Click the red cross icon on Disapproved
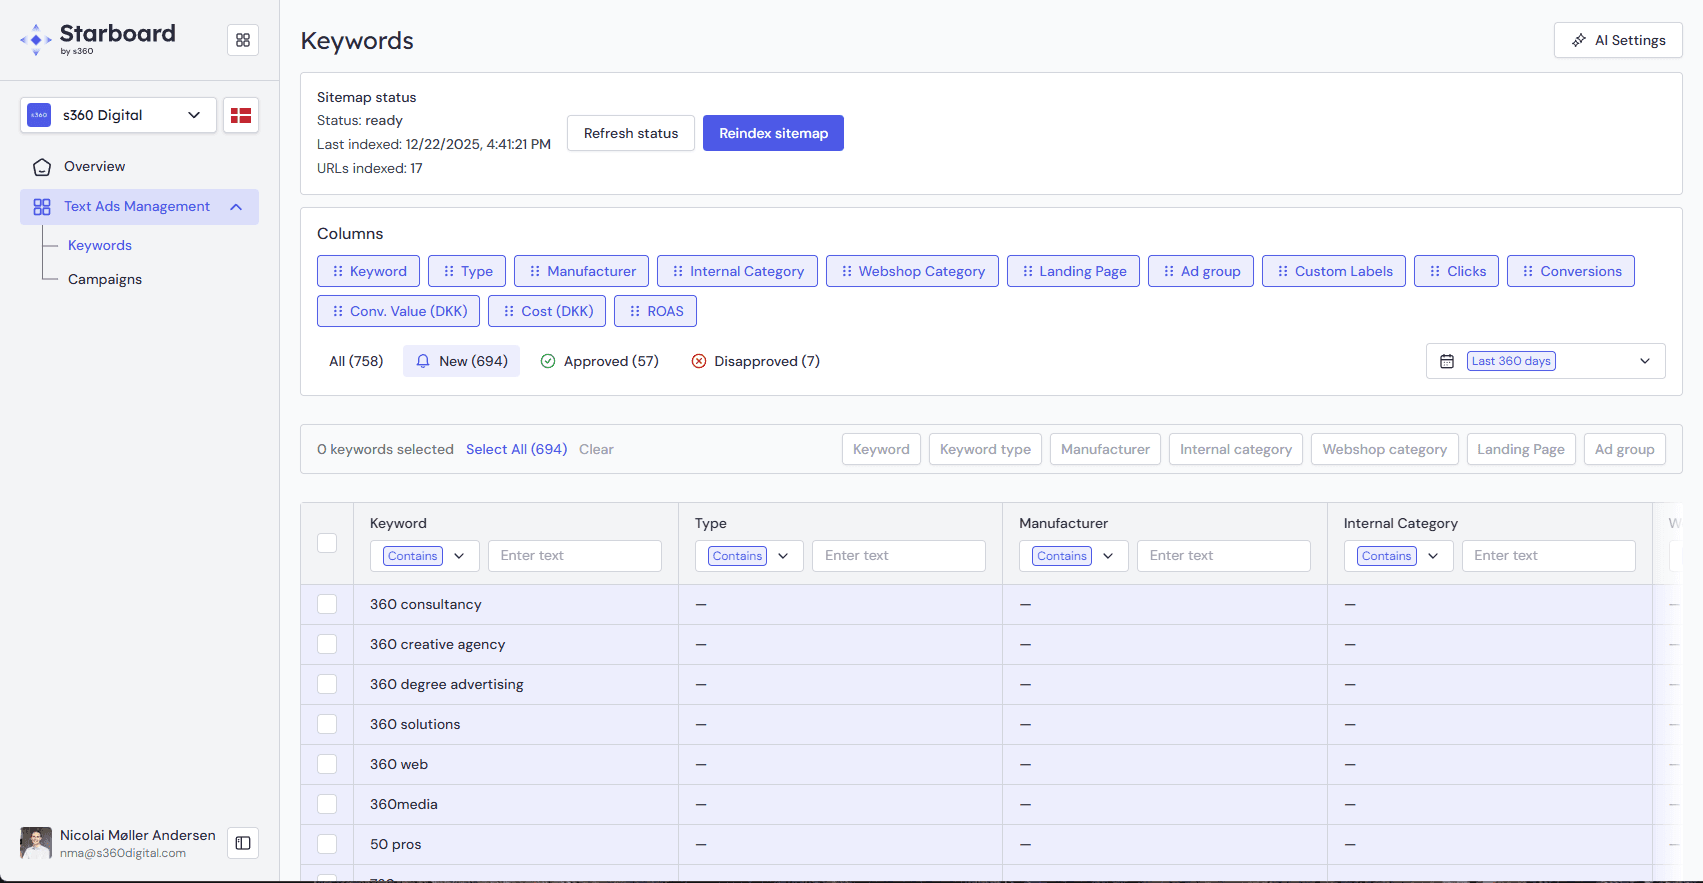 [699, 361]
